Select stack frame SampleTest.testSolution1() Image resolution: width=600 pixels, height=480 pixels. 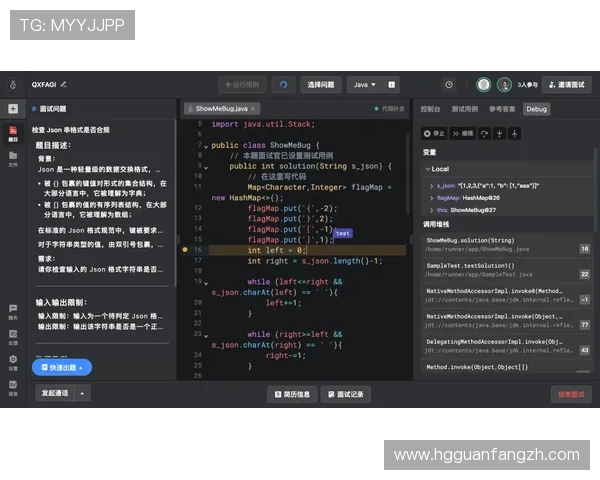(x=506, y=270)
